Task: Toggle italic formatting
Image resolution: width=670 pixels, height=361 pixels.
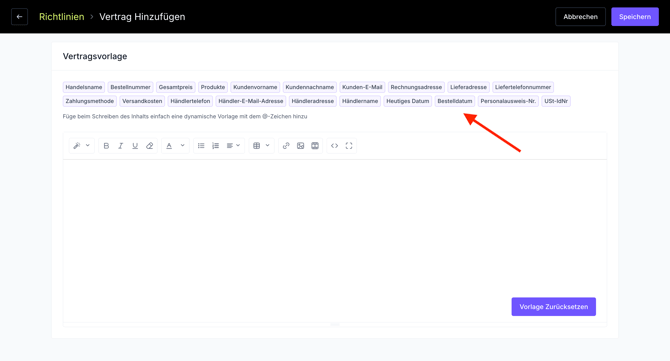Action: coord(120,146)
